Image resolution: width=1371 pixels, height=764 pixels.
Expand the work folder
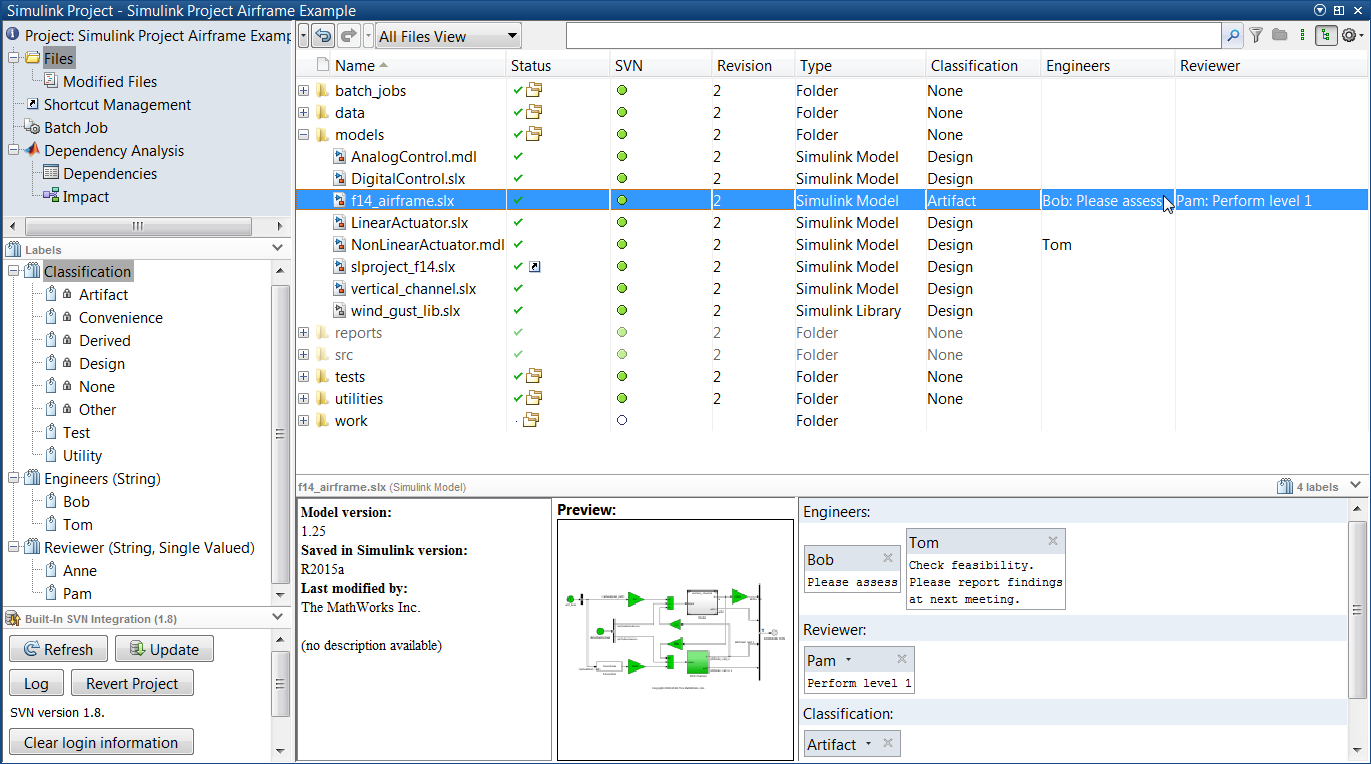[x=304, y=420]
